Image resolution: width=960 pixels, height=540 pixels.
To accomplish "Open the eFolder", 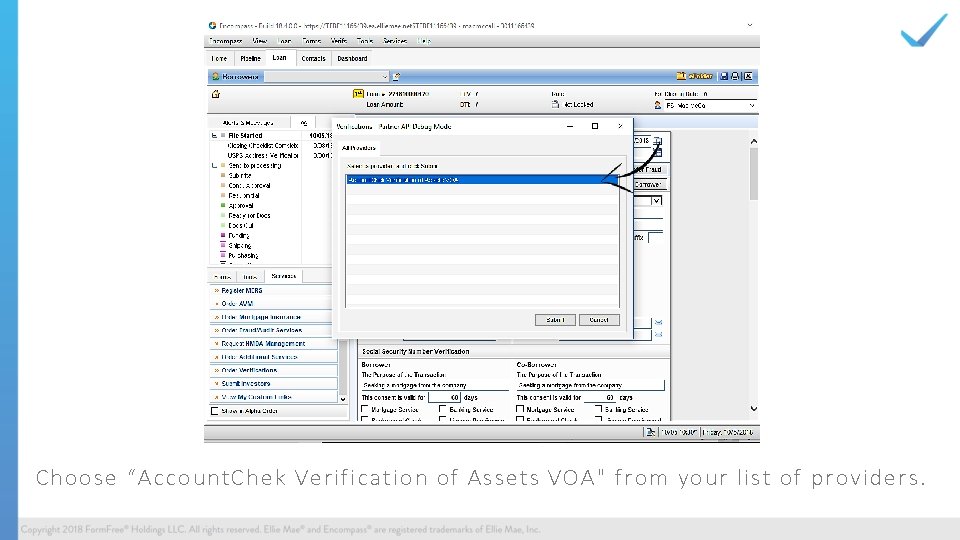I will point(694,76).
